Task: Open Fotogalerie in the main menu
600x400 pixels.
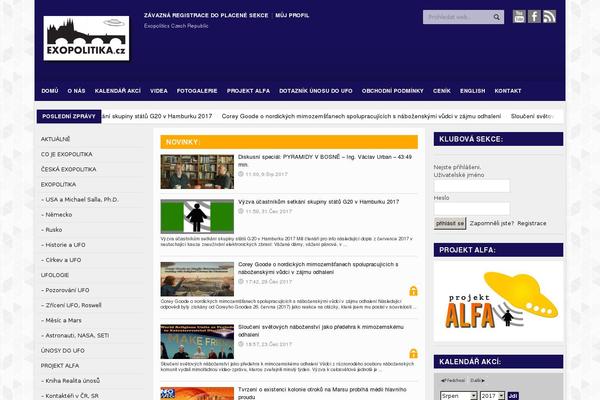Action: [197, 91]
